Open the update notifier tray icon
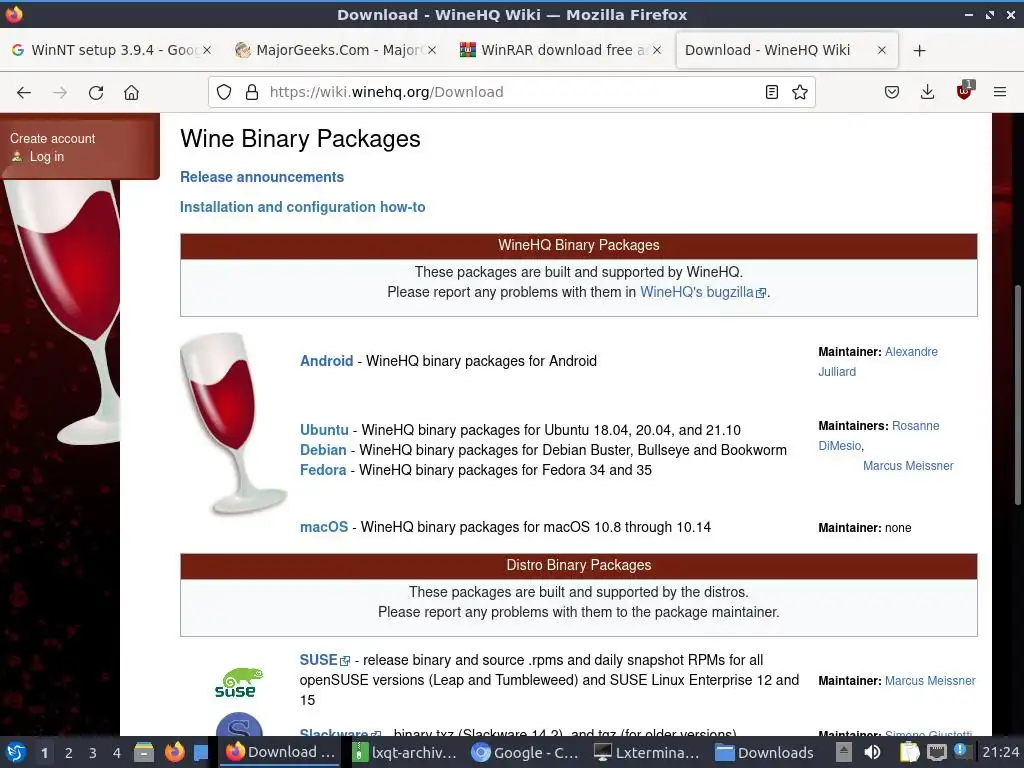Screen dimensions: 1024x768 click(x=962, y=751)
